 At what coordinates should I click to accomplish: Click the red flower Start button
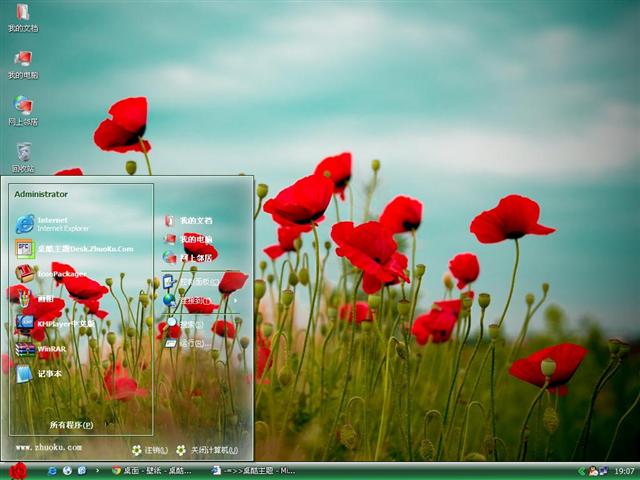coord(17,470)
